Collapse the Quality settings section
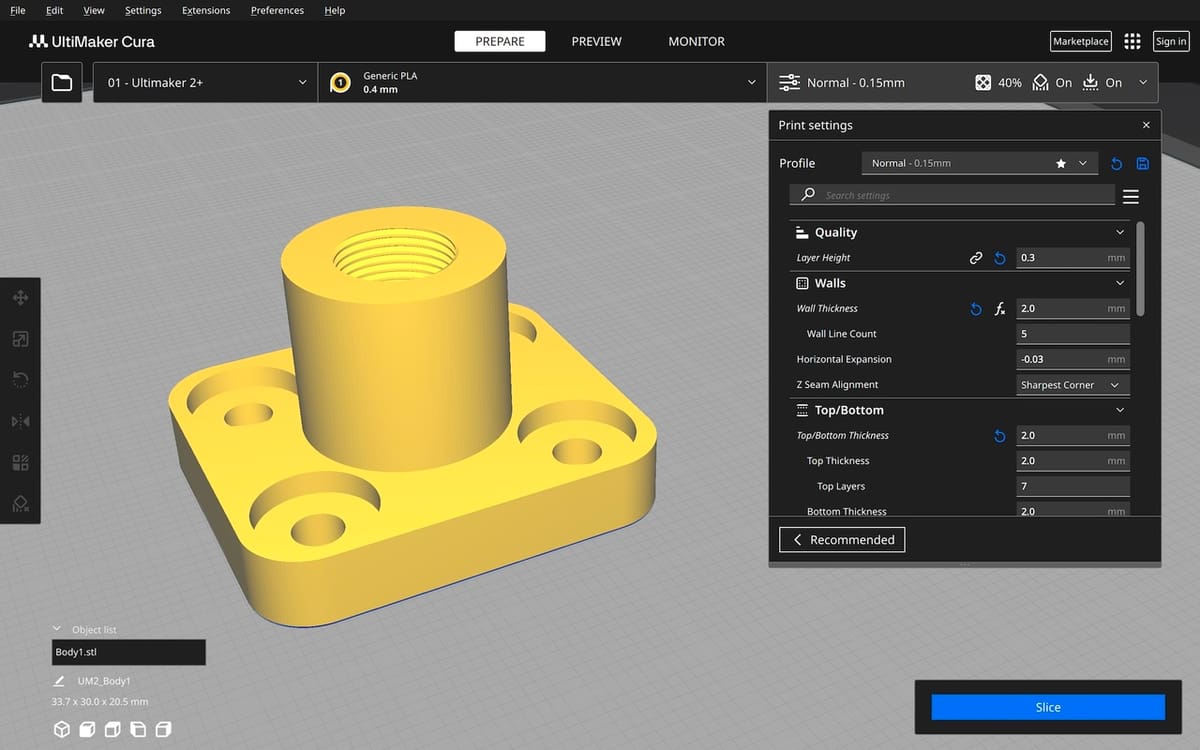Viewport: 1200px width, 750px height. click(x=1119, y=232)
